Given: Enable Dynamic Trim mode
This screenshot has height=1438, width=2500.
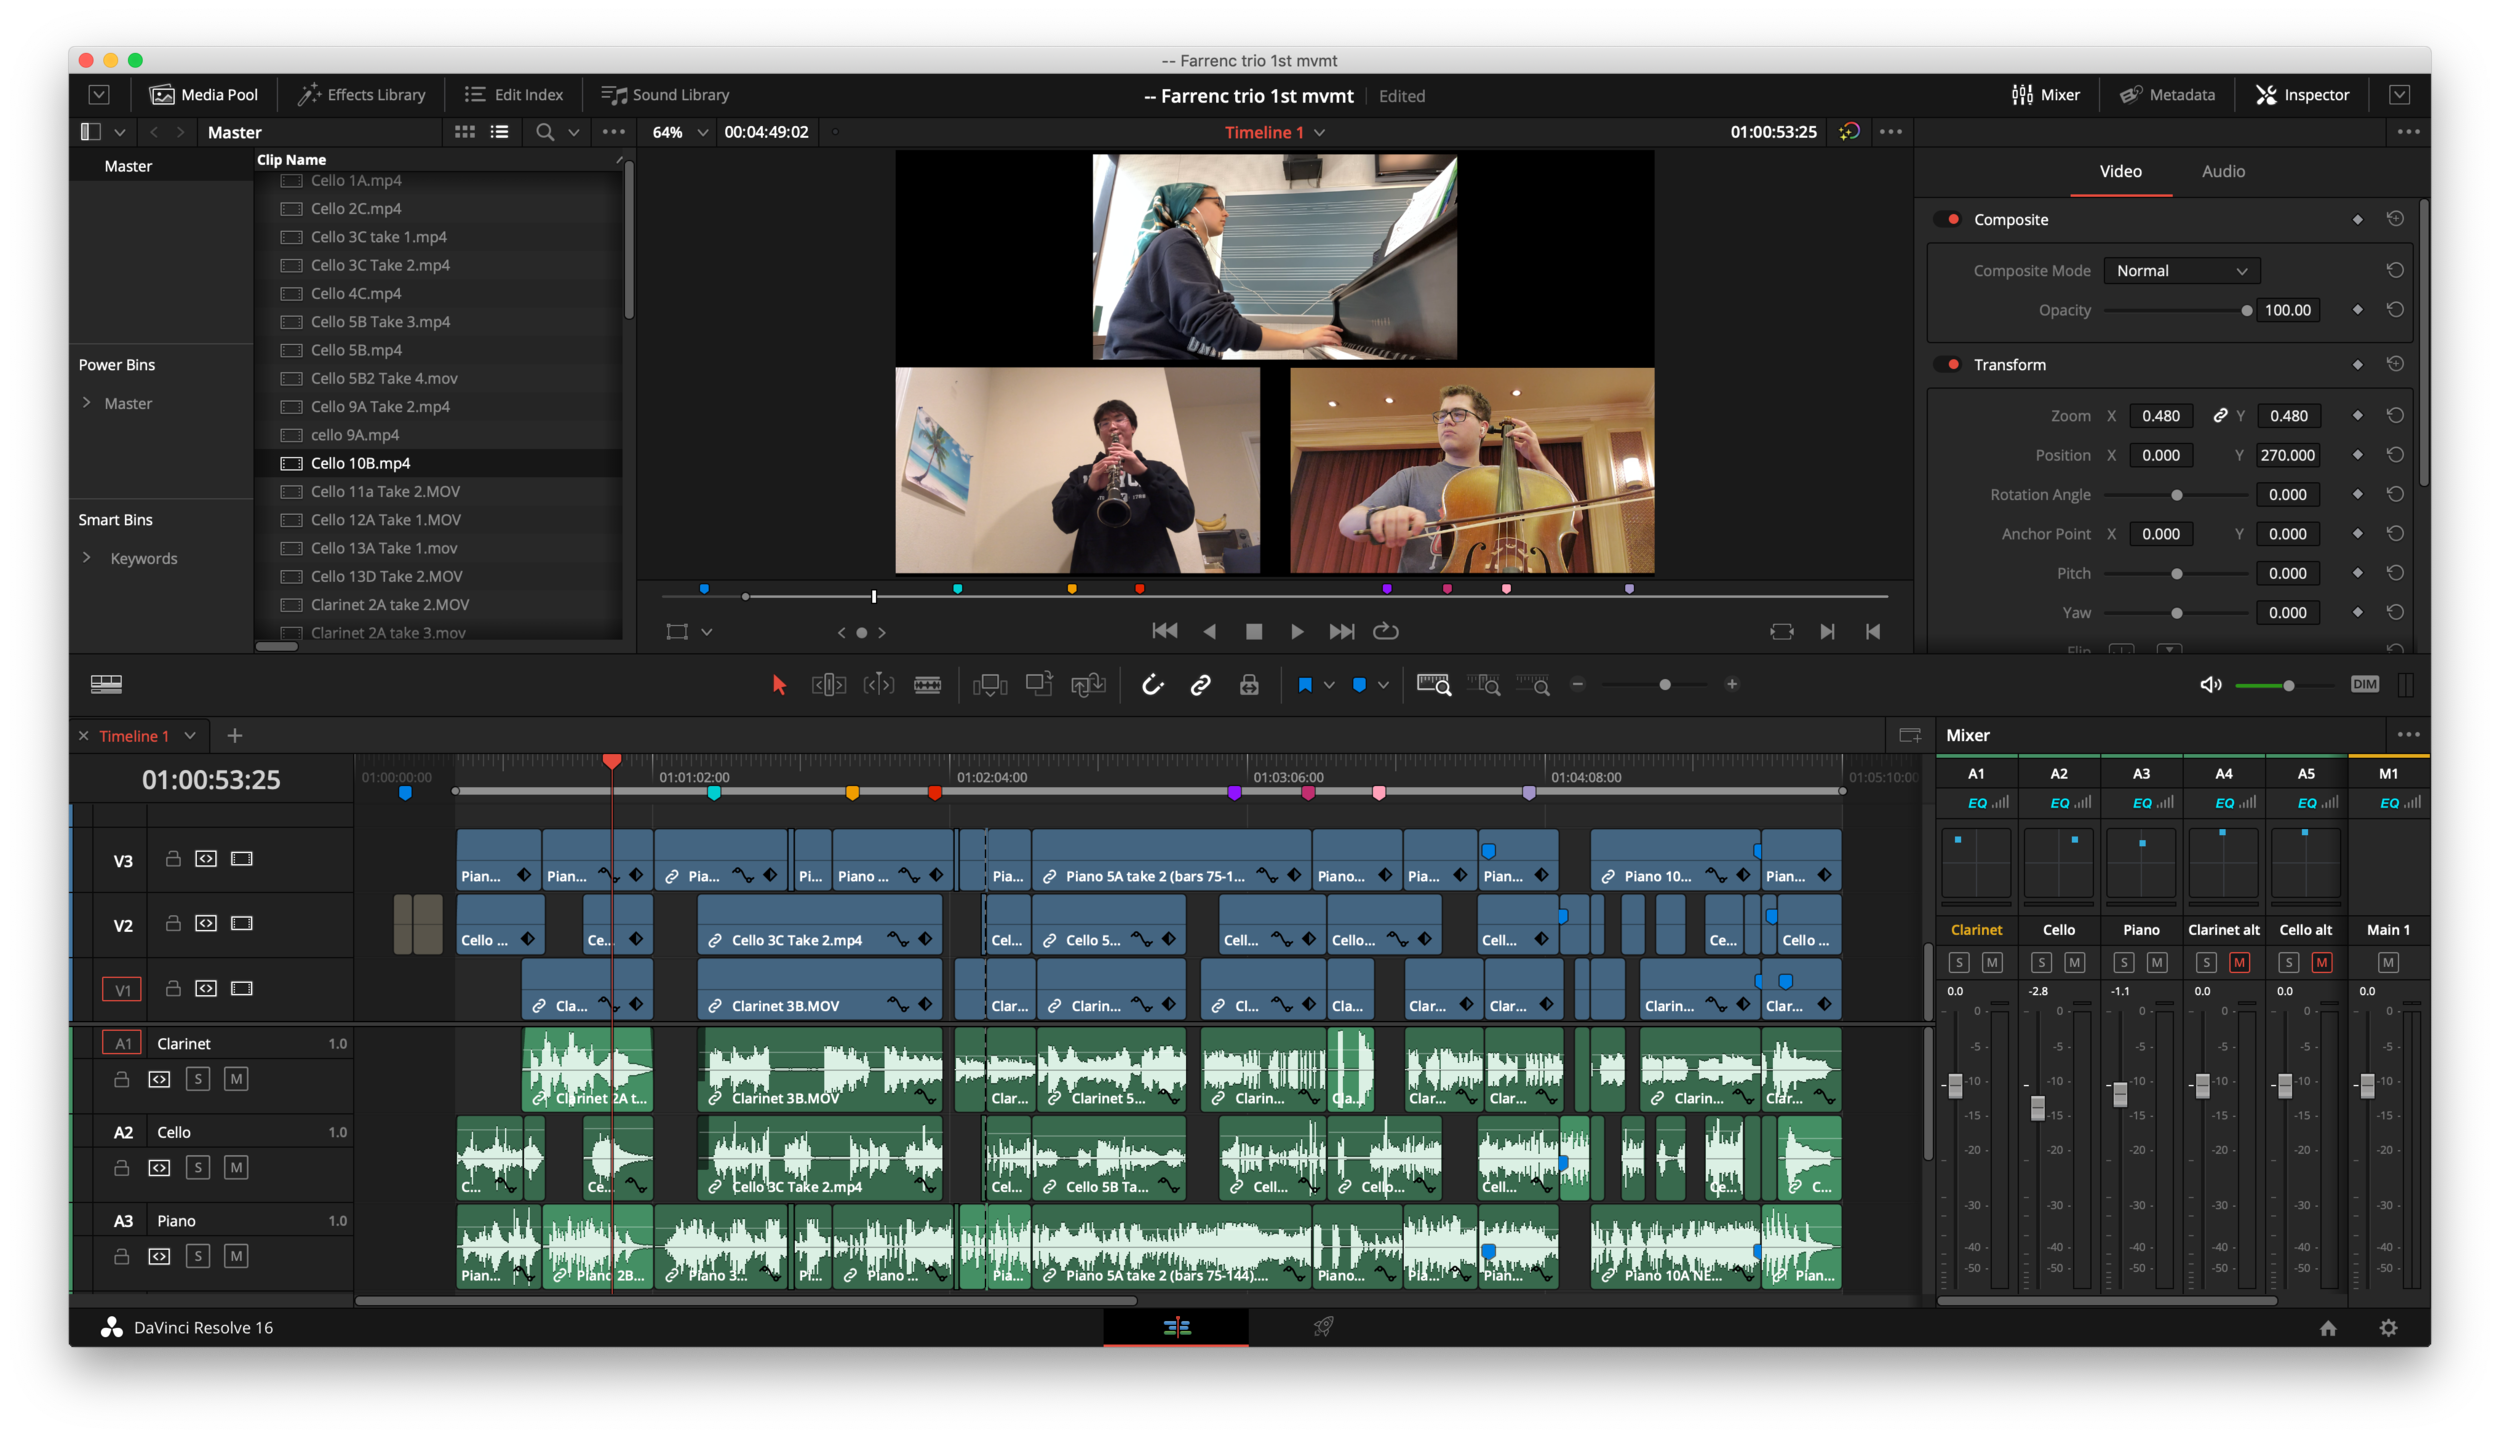Looking at the screenshot, I should [x=879, y=684].
